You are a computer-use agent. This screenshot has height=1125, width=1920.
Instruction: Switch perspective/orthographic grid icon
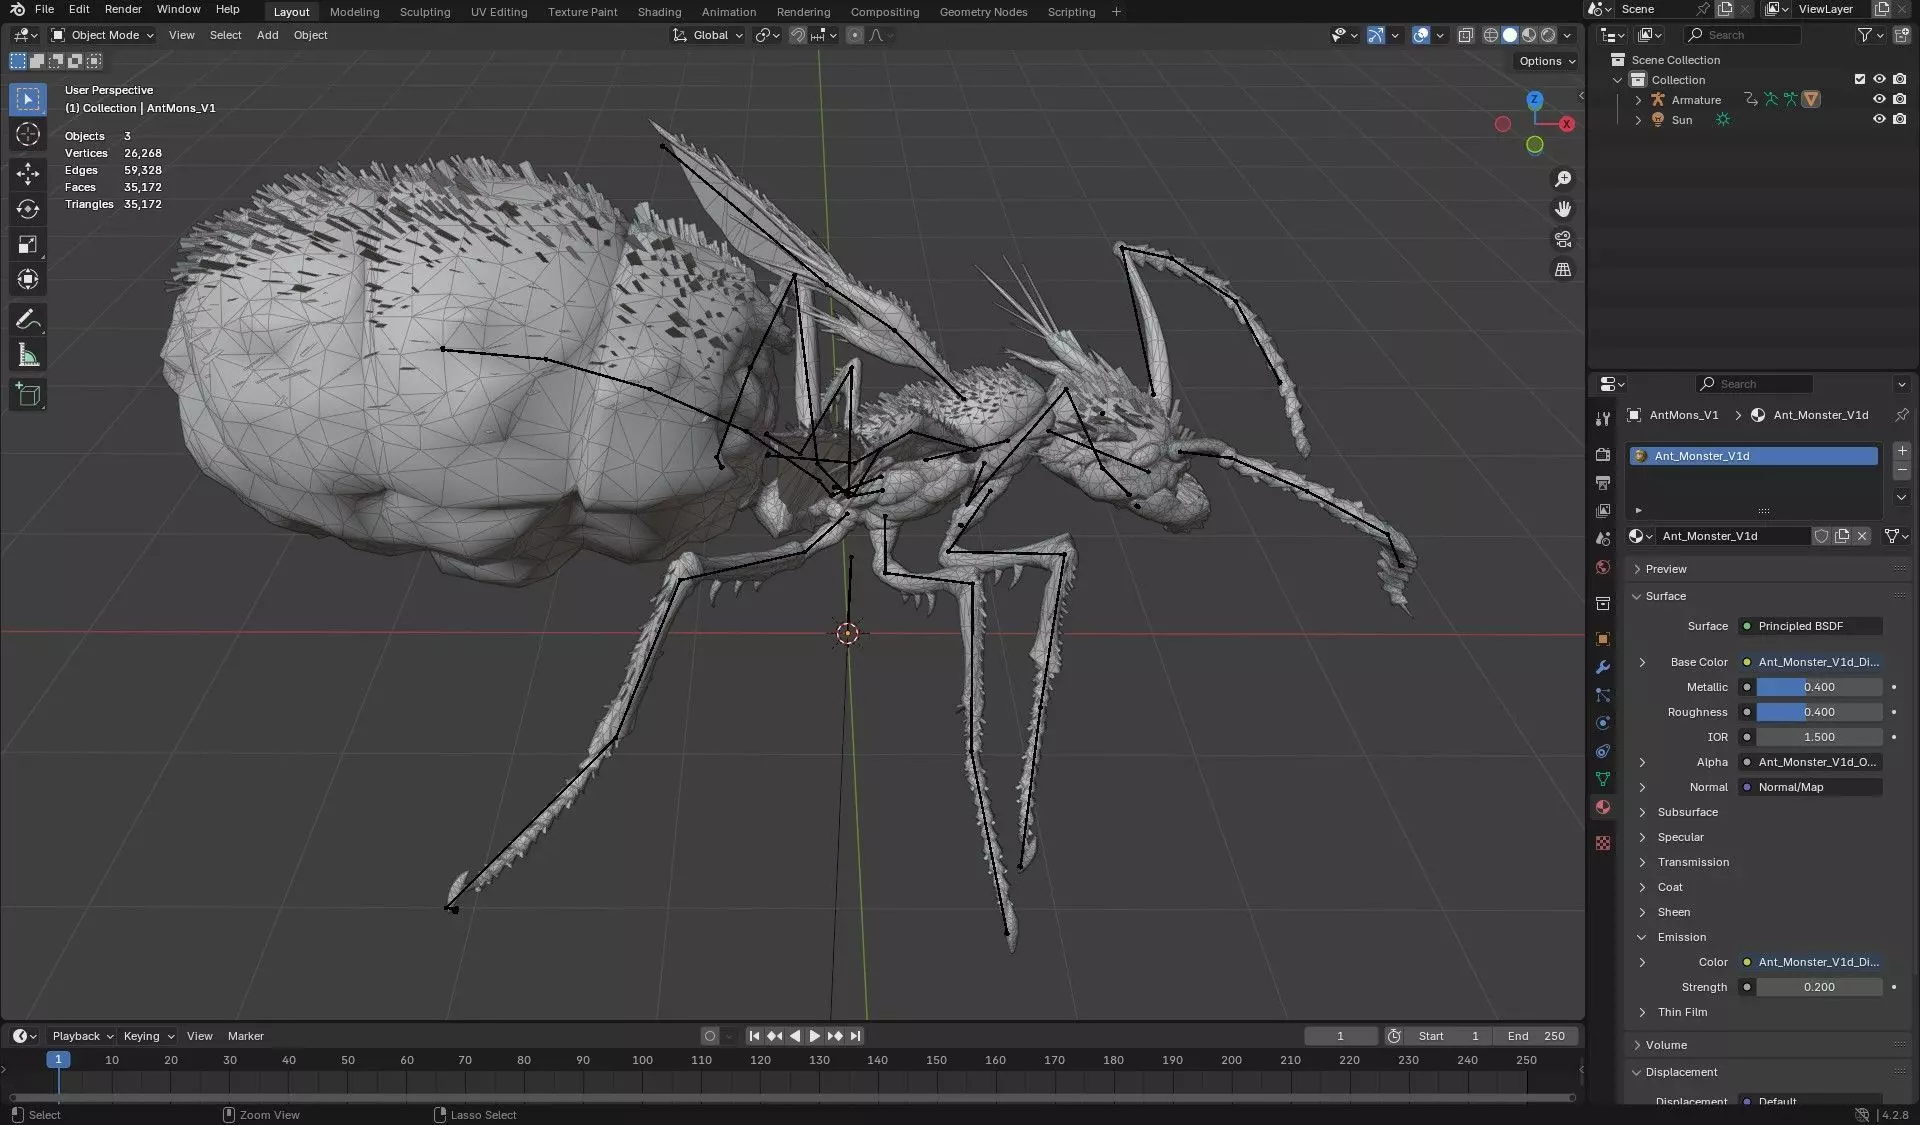coord(1563,269)
